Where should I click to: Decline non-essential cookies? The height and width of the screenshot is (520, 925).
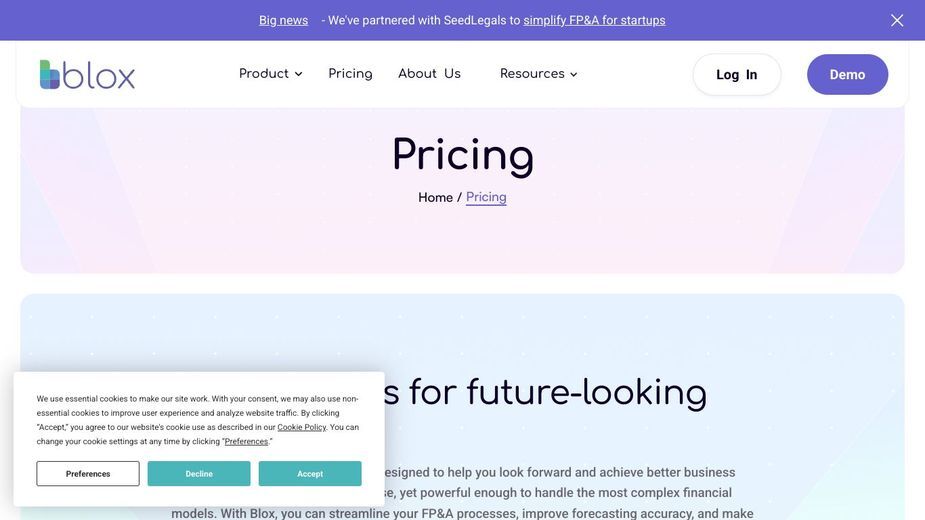199,473
